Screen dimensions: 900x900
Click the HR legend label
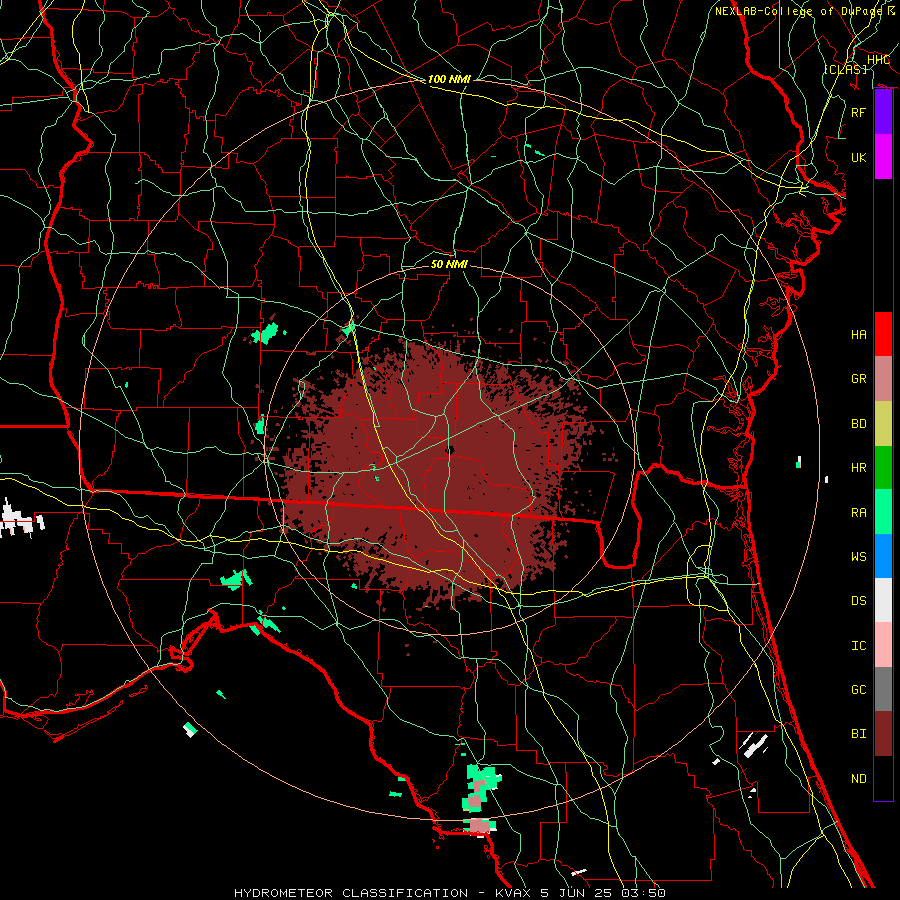click(859, 468)
